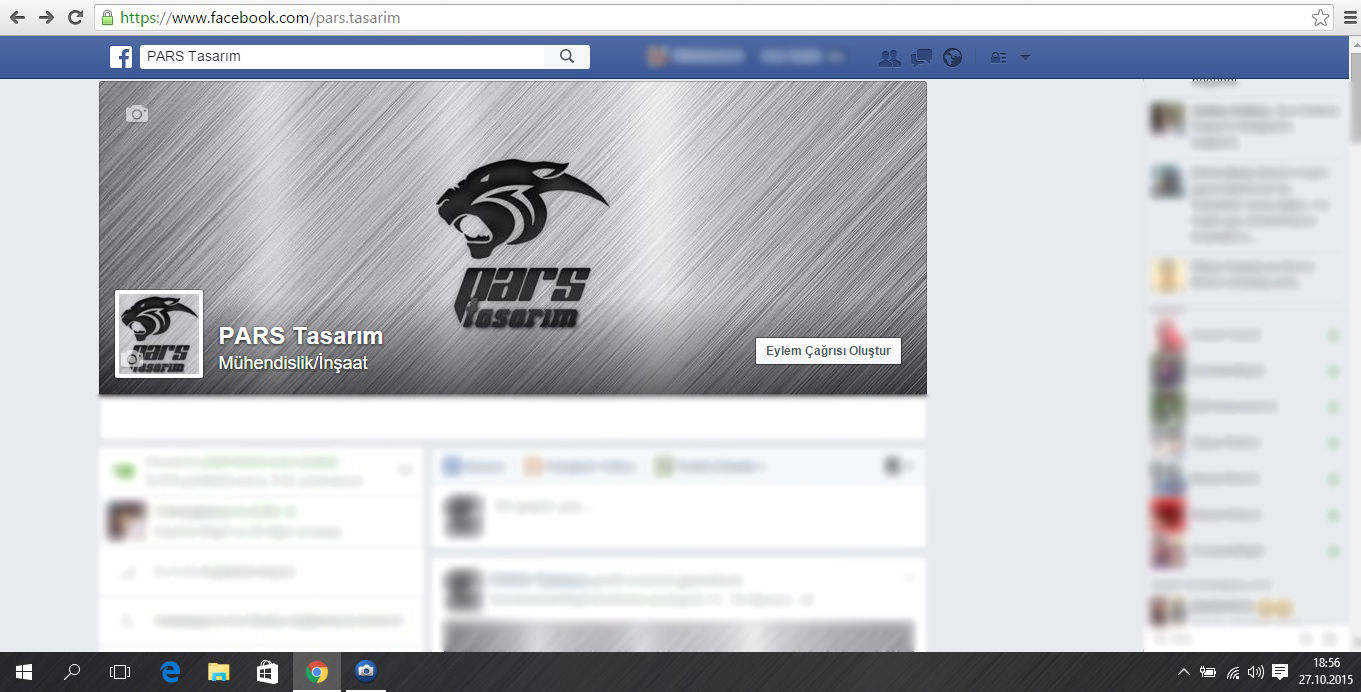Open the messages icon in the Facebook bar
This screenshot has height=692, width=1361.
(x=921, y=58)
